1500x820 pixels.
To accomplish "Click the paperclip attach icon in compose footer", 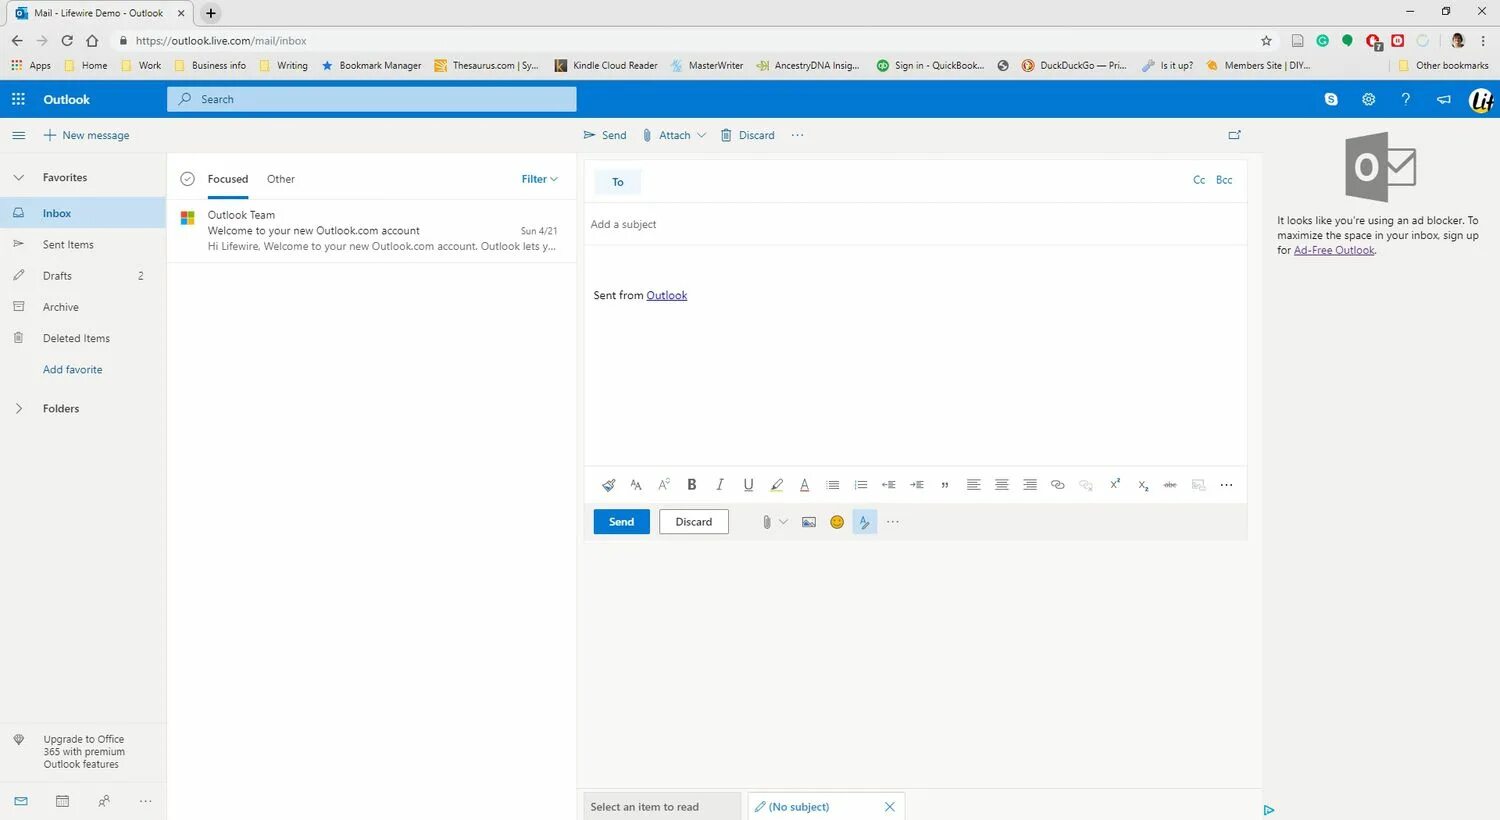I will click(x=766, y=522).
